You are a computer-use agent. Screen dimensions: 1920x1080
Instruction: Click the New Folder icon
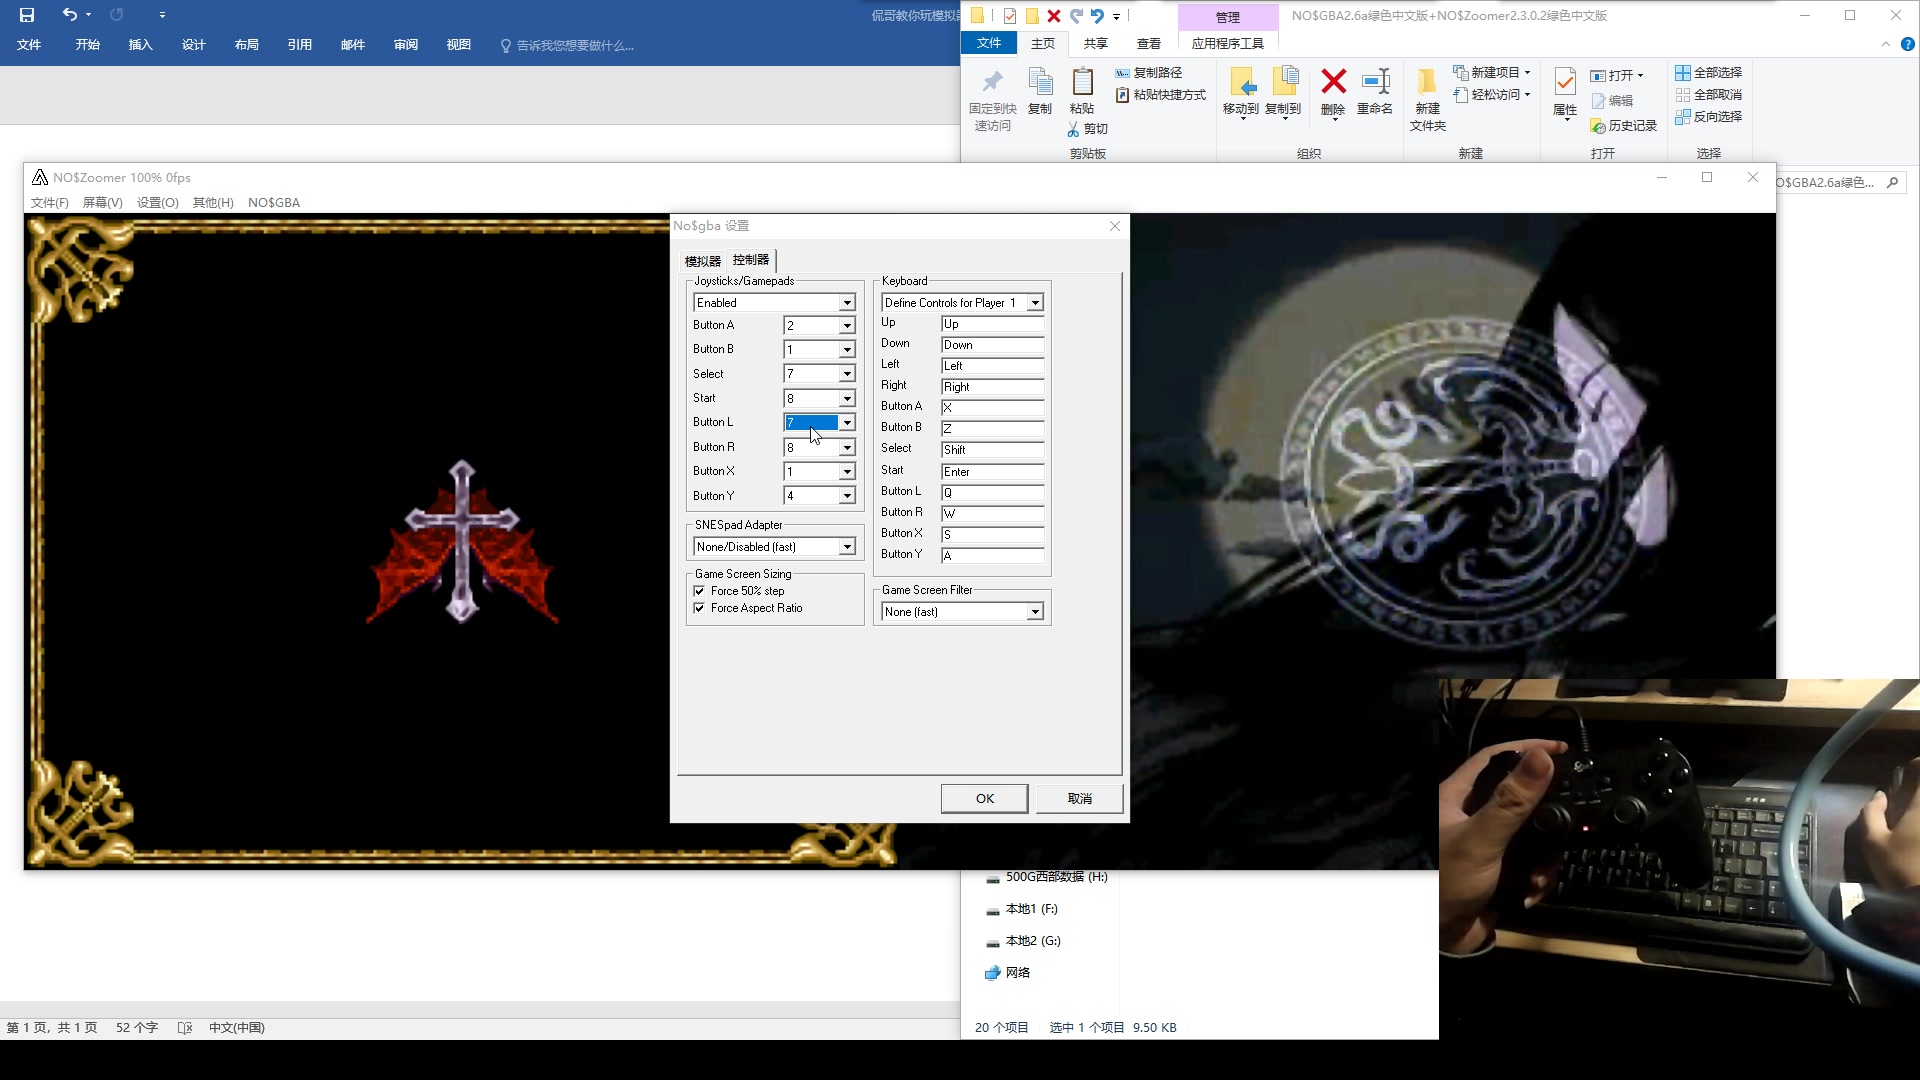click(1427, 82)
